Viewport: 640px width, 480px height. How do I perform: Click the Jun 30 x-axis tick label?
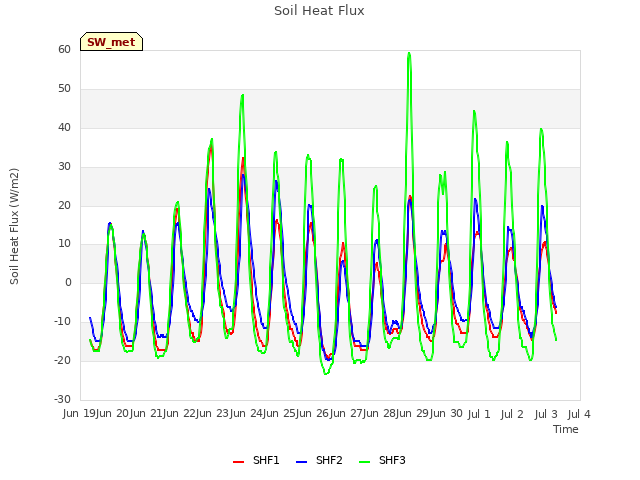[445, 414]
